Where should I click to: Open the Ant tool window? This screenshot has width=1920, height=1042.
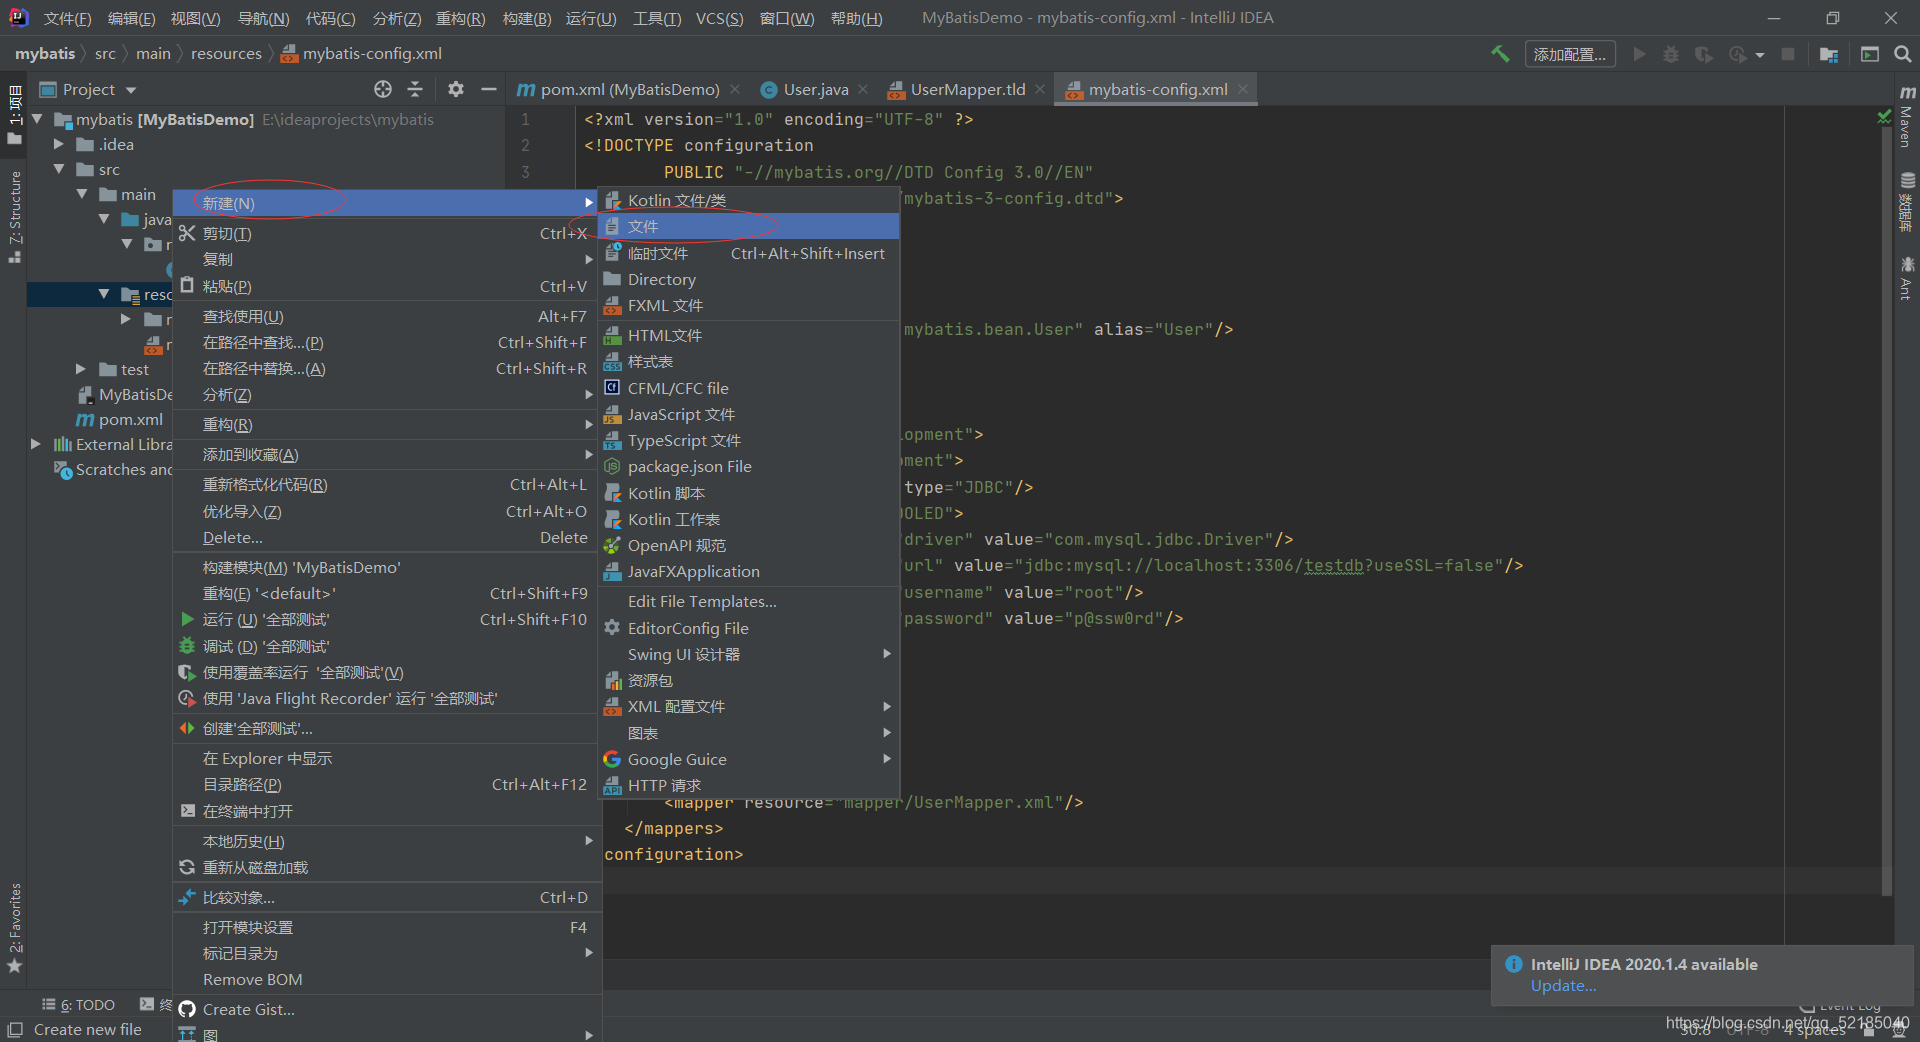click(x=1906, y=279)
